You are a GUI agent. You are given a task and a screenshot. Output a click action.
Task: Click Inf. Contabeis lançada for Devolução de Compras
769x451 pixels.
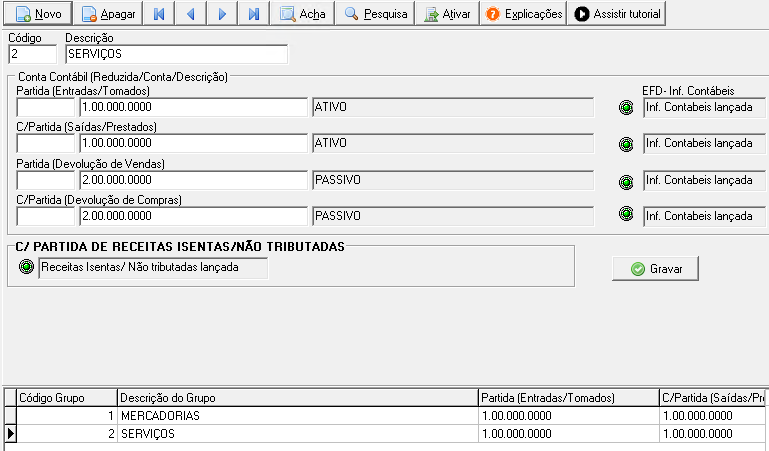click(705, 216)
